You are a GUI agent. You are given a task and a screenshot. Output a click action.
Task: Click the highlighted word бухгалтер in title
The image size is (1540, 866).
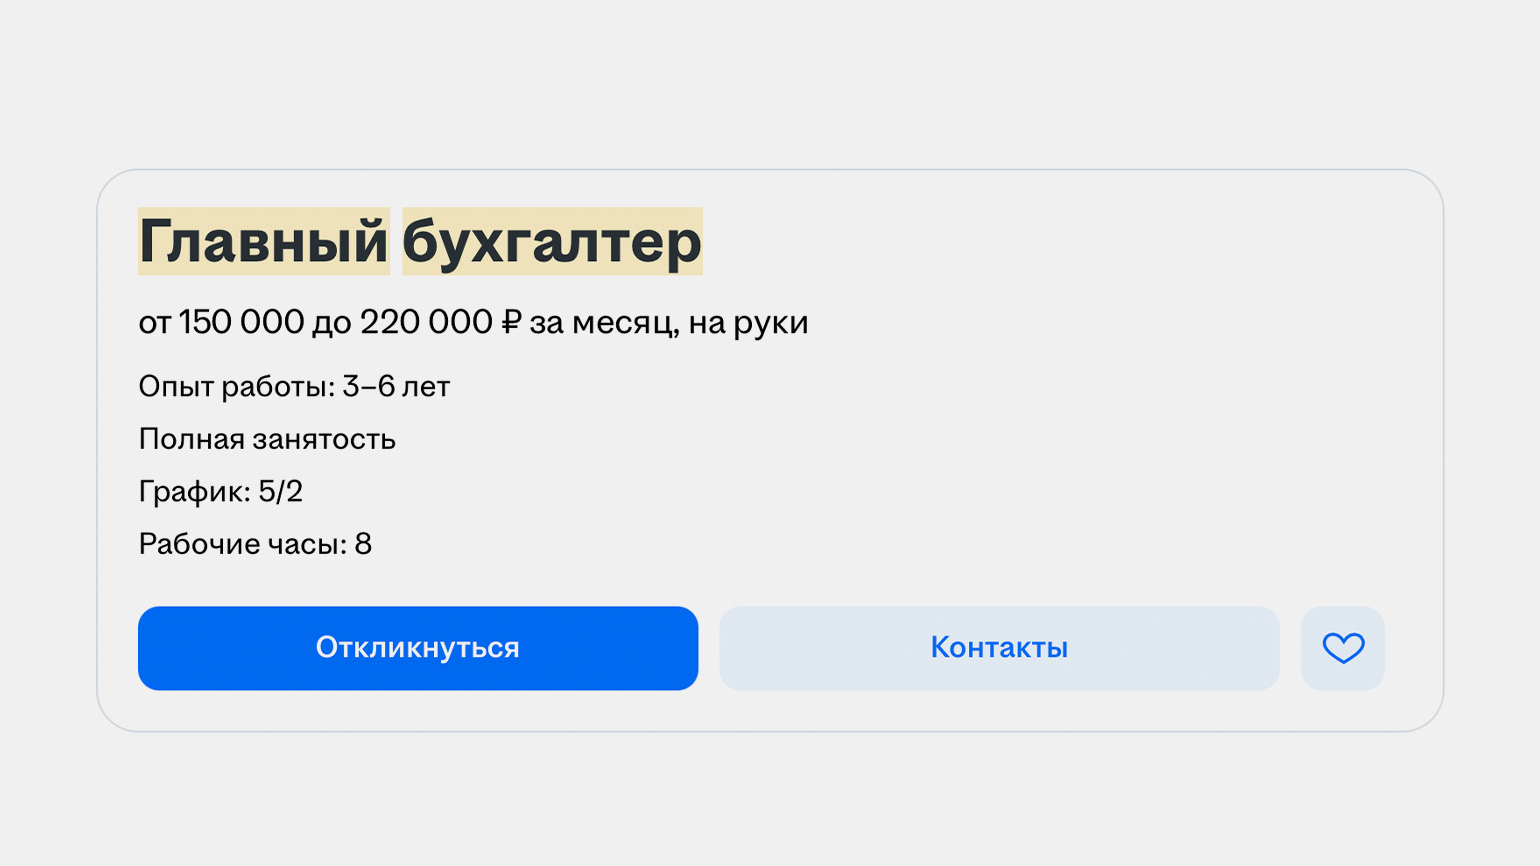(x=552, y=242)
